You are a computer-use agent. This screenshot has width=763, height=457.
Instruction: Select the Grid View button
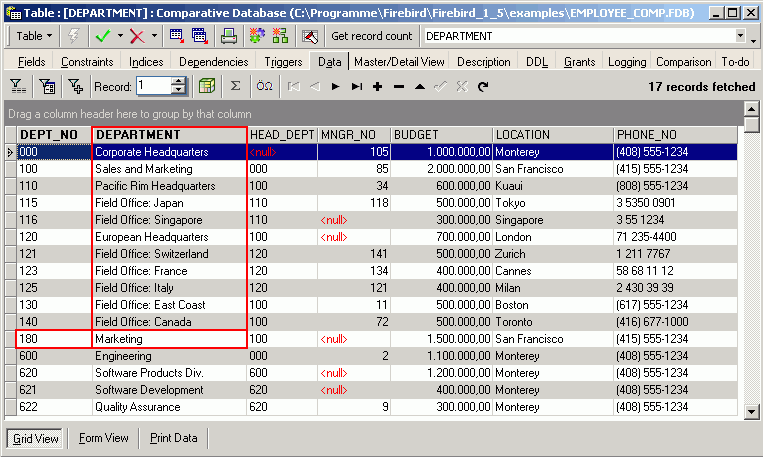(x=35, y=439)
